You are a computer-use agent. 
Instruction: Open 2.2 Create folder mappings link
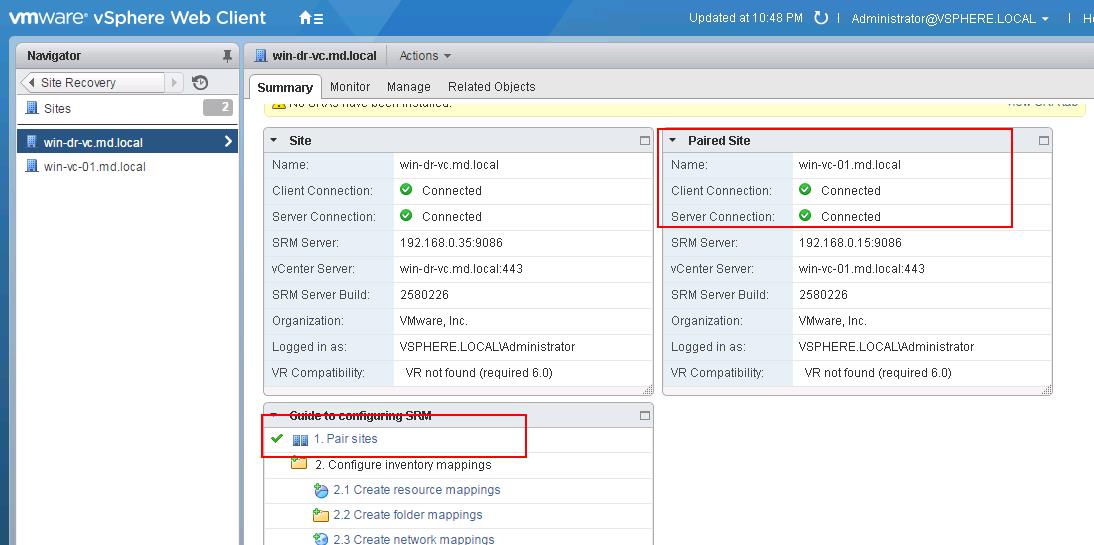(x=407, y=515)
